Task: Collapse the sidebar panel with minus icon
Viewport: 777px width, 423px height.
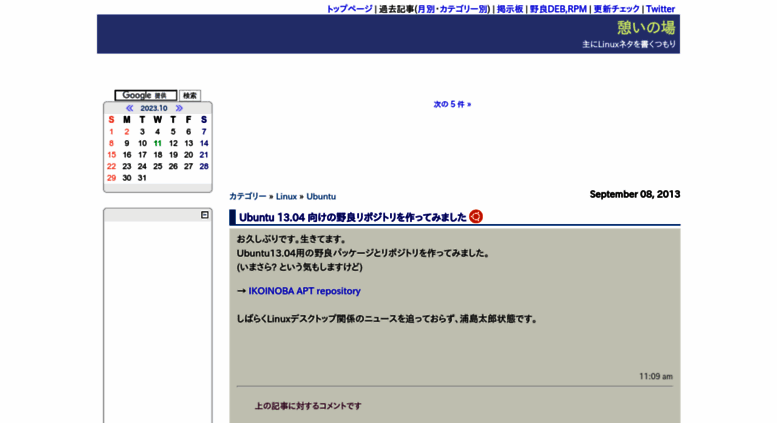Action: [205, 215]
